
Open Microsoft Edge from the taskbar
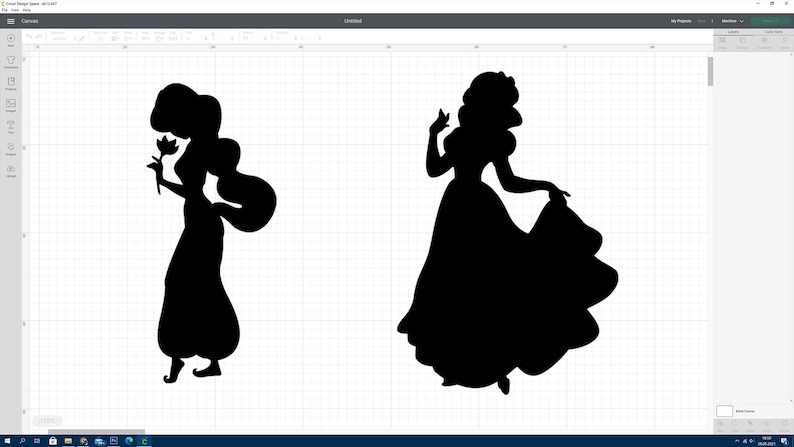[x=129, y=441]
